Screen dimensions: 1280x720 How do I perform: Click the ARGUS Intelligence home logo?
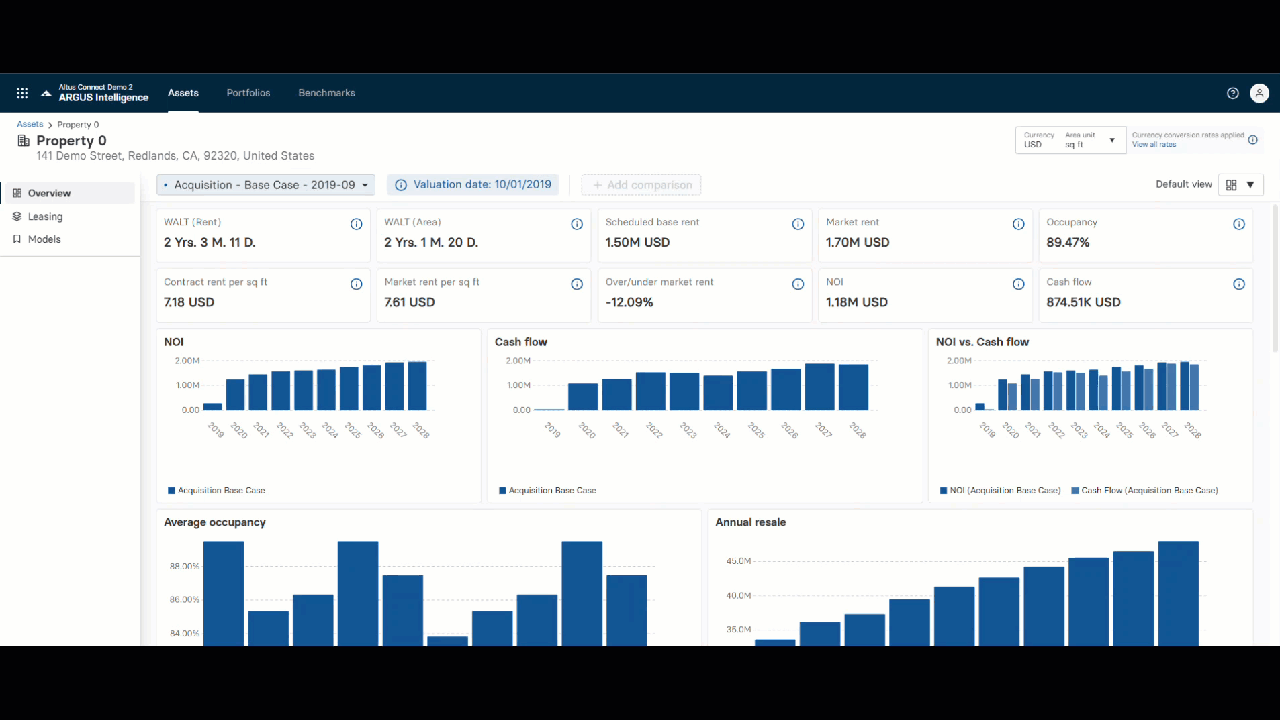[95, 92]
